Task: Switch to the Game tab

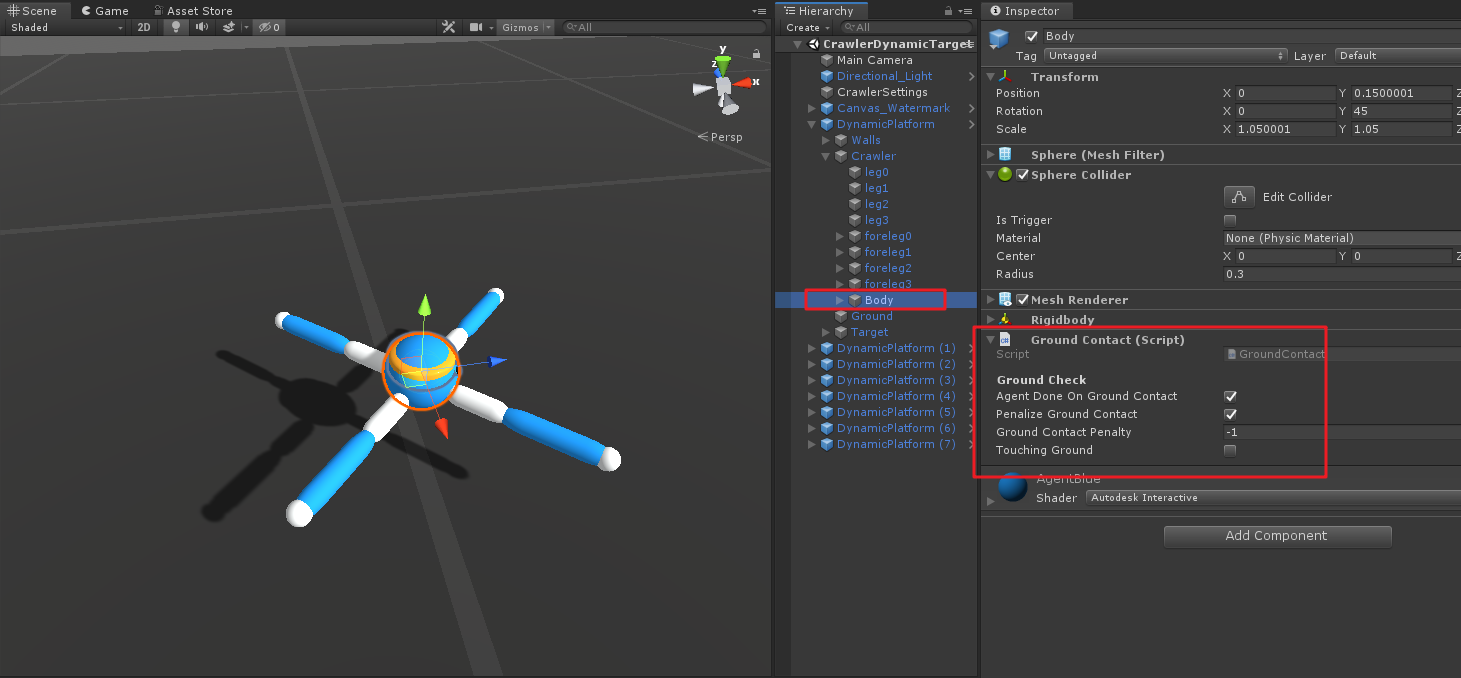Action: tap(105, 11)
